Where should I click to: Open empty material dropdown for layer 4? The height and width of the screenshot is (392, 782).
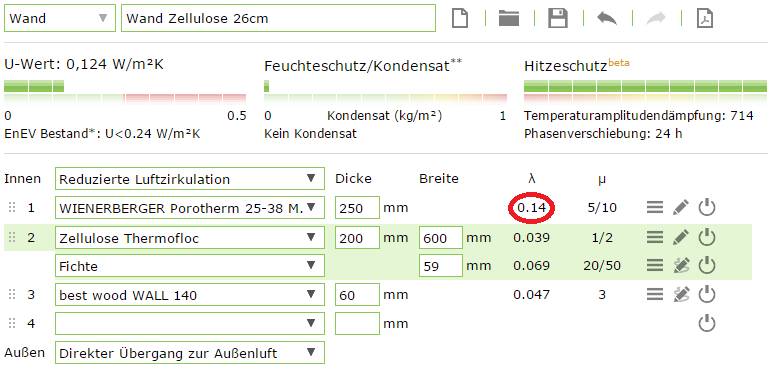point(190,323)
